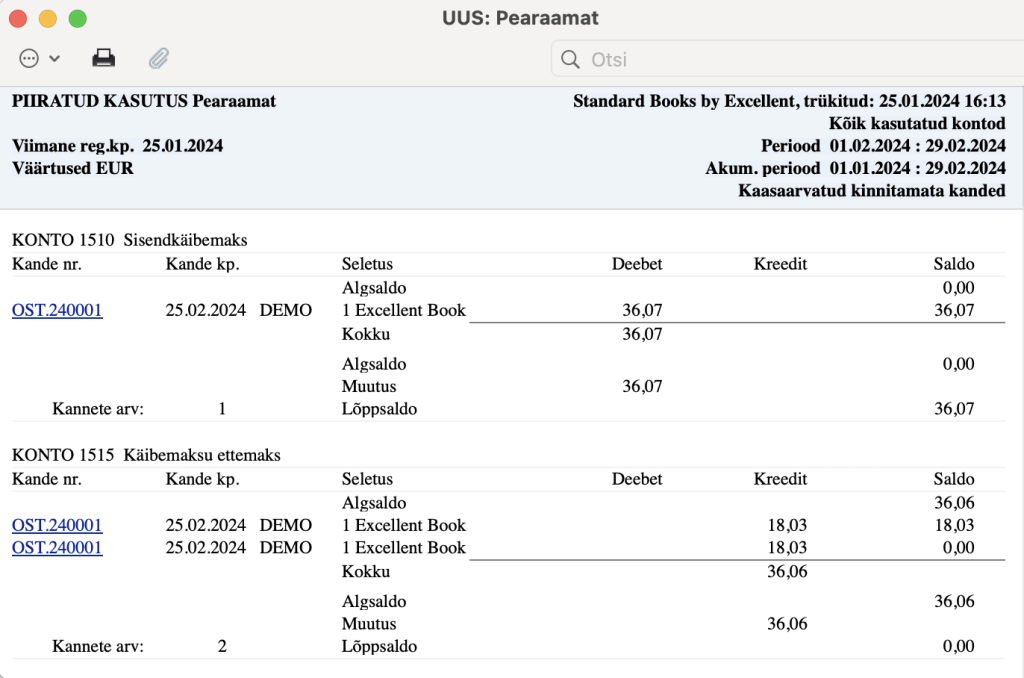Open the ellipsis actions menu icon
The image size is (1024, 678).
point(29,59)
